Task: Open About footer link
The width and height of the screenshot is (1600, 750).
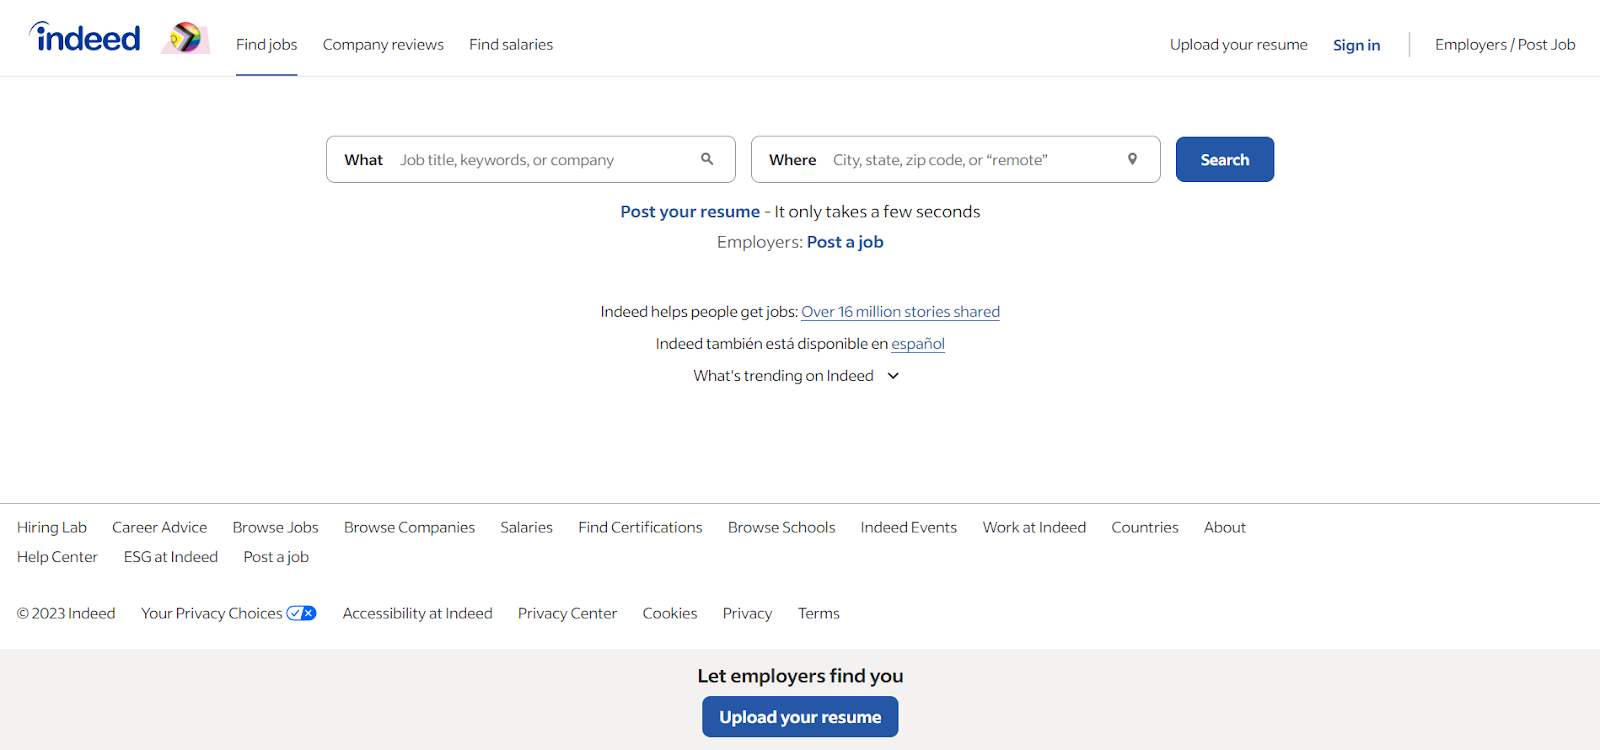Action: point(1224,527)
